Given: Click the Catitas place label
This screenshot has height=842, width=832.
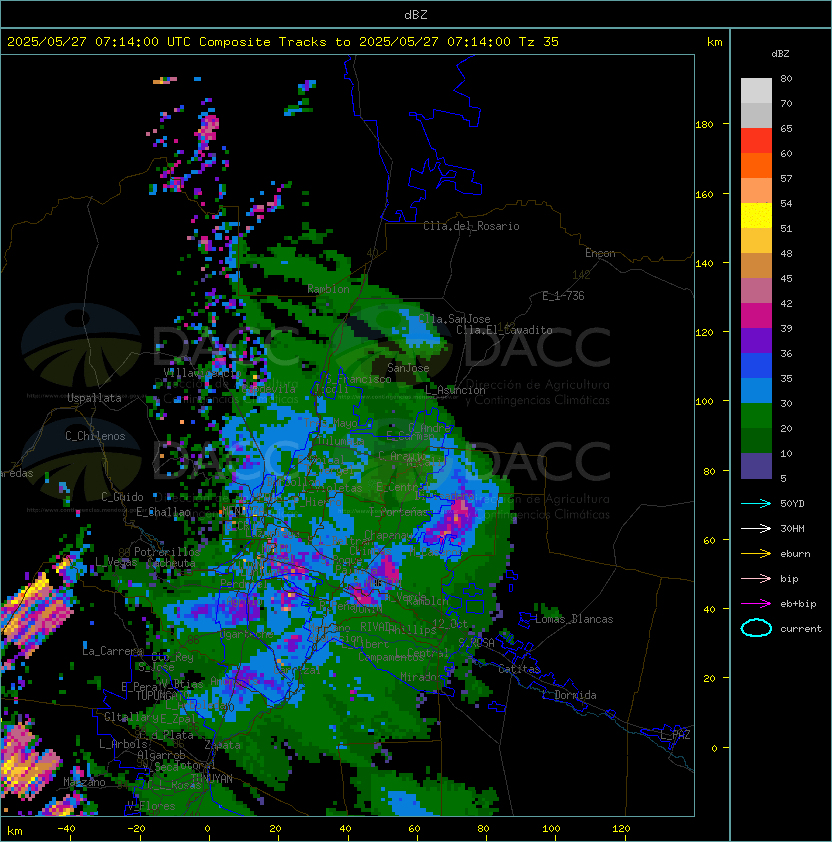Looking at the screenshot, I should 519,669.
